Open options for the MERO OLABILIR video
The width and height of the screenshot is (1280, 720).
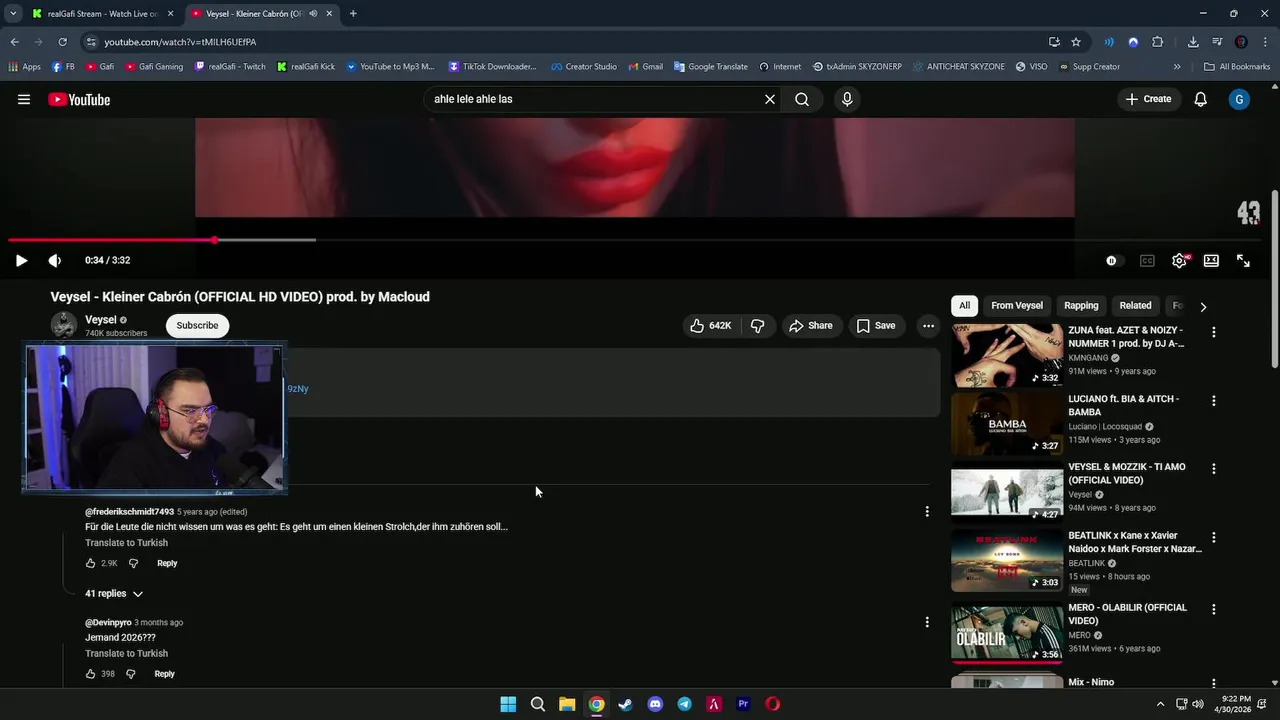pyautogui.click(x=1214, y=609)
